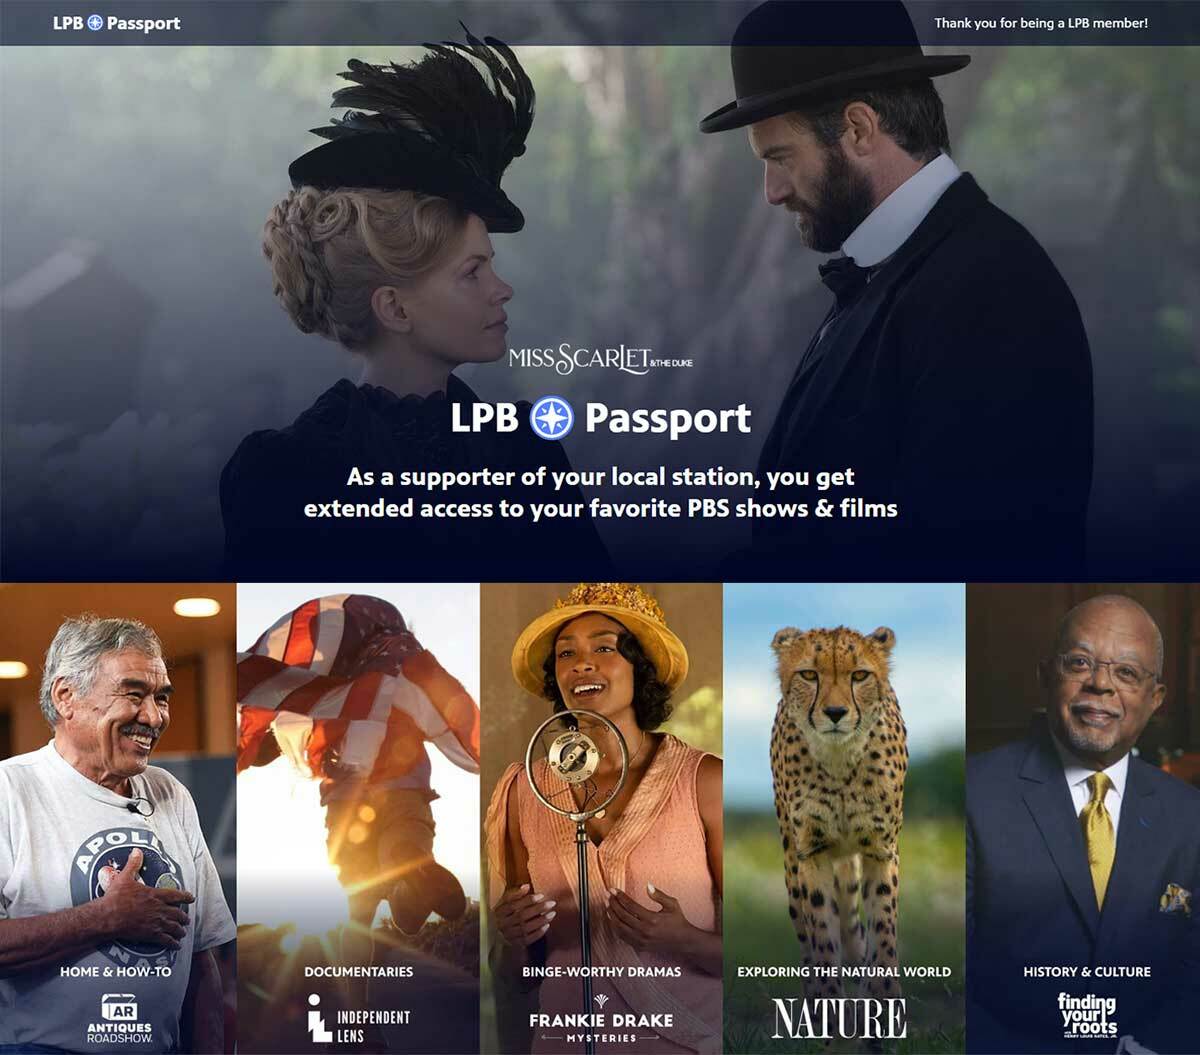1200x1055 pixels.
Task: Select the Home & How-To category
Action: tap(116, 971)
